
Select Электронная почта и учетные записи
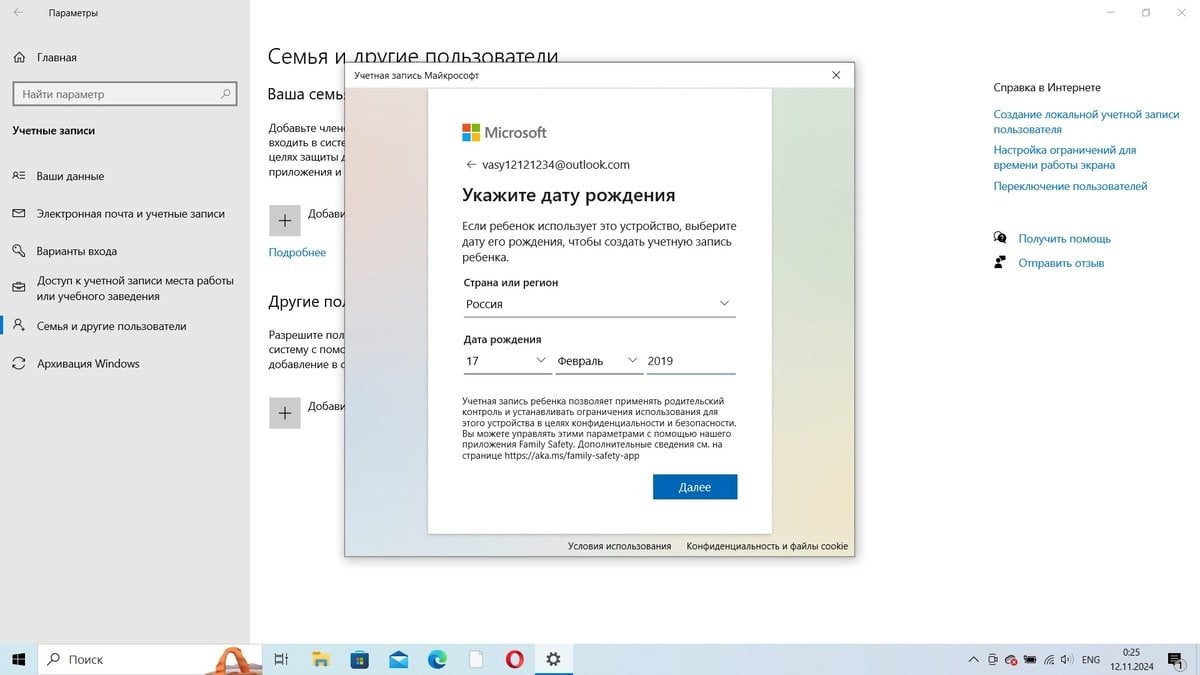pyautogui.click(x=124, y=214)
